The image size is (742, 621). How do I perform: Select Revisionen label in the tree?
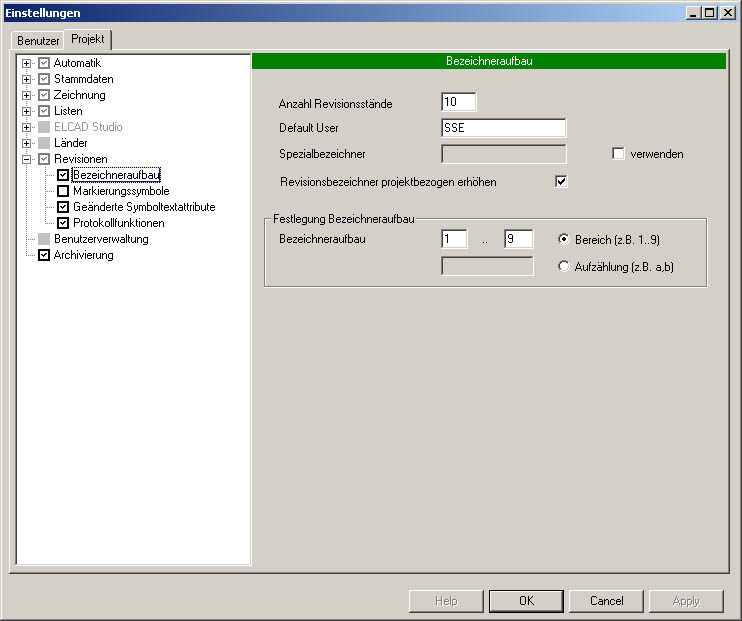click(x=80, y=159)
